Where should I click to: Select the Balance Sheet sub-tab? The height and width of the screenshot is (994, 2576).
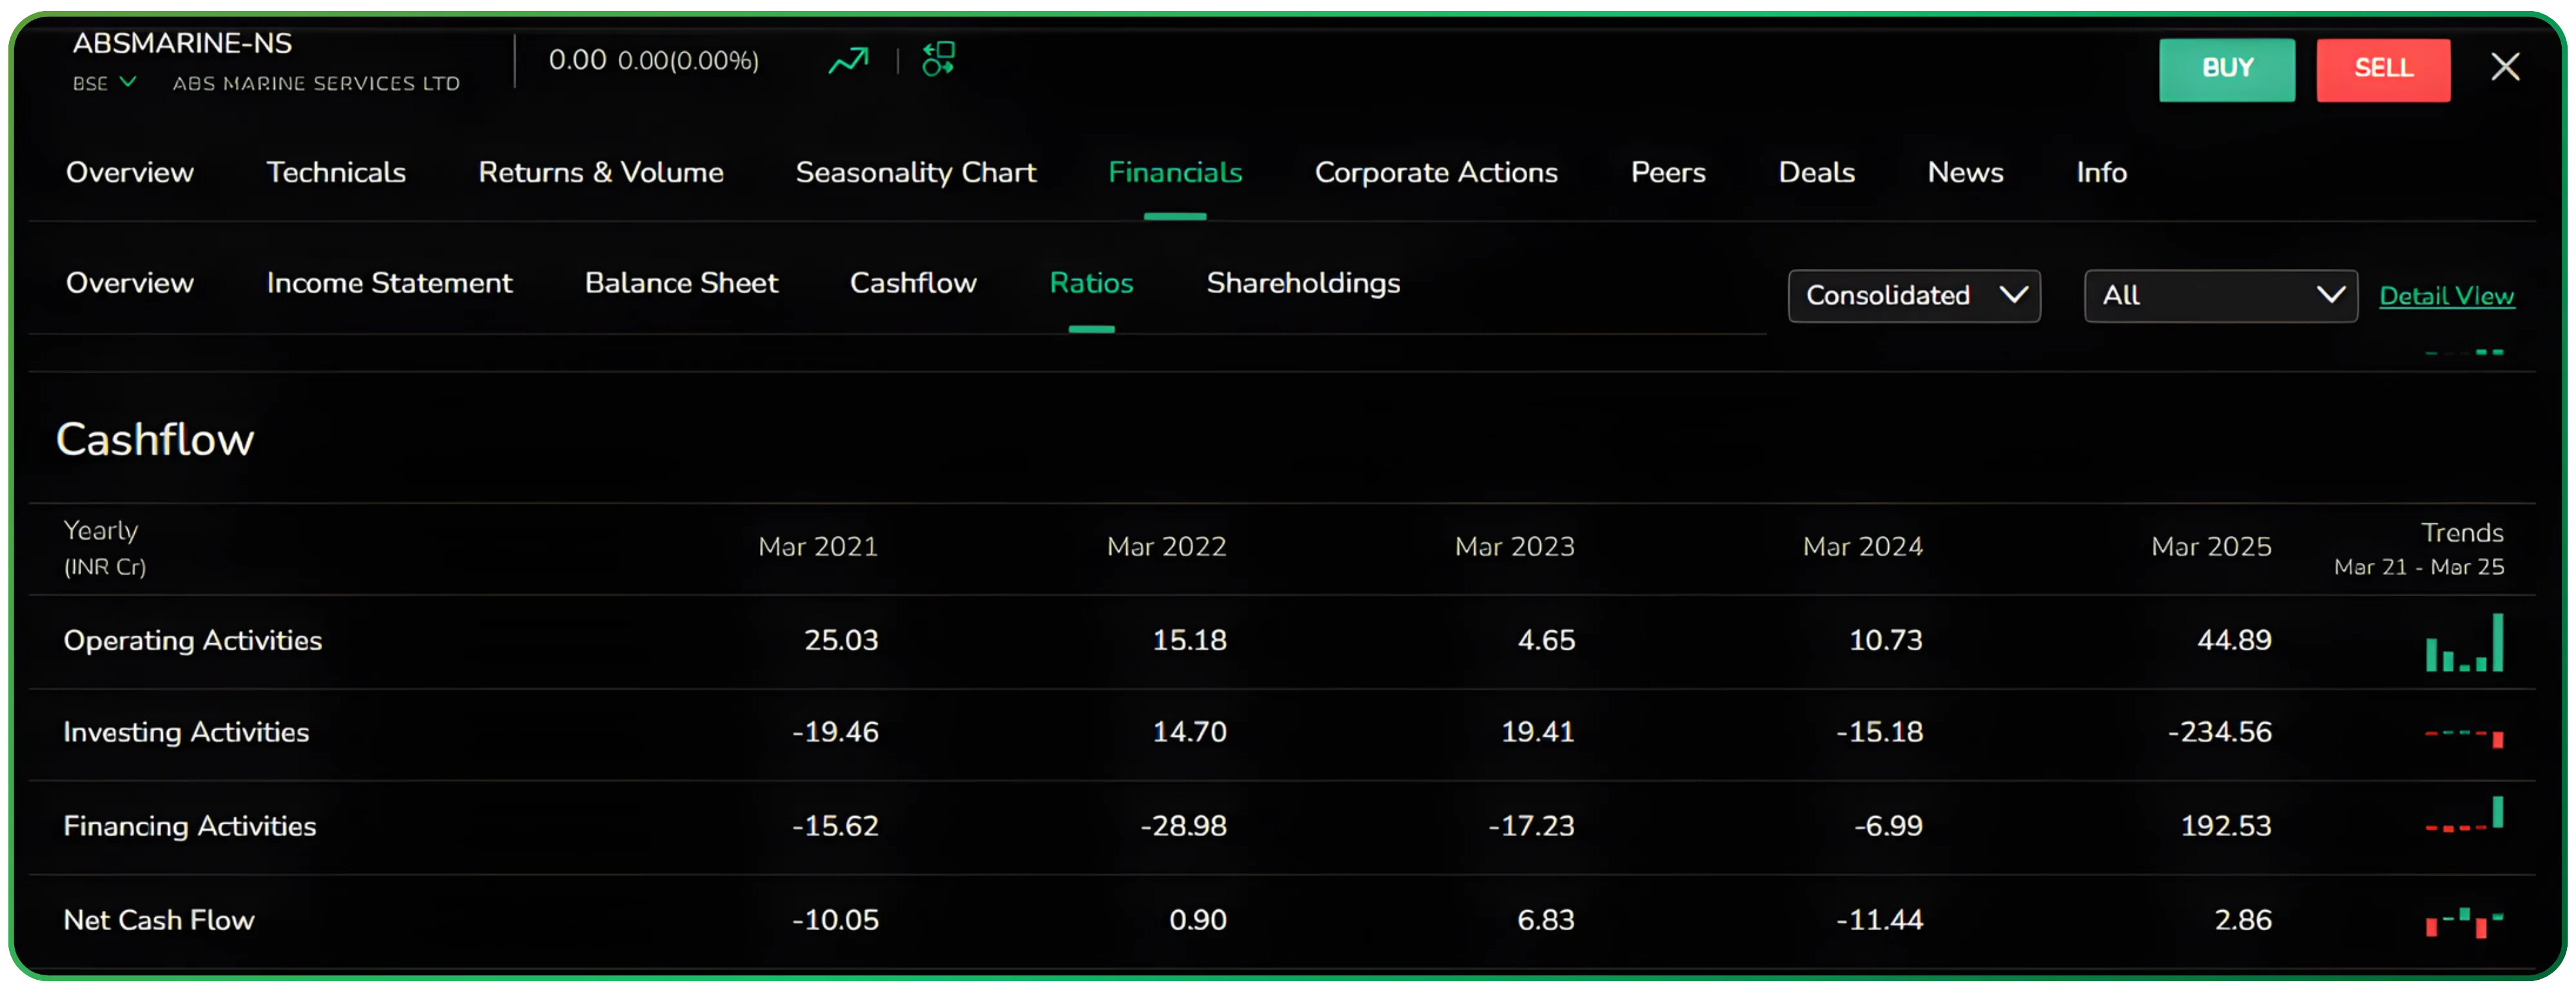(x=681, y=283)
